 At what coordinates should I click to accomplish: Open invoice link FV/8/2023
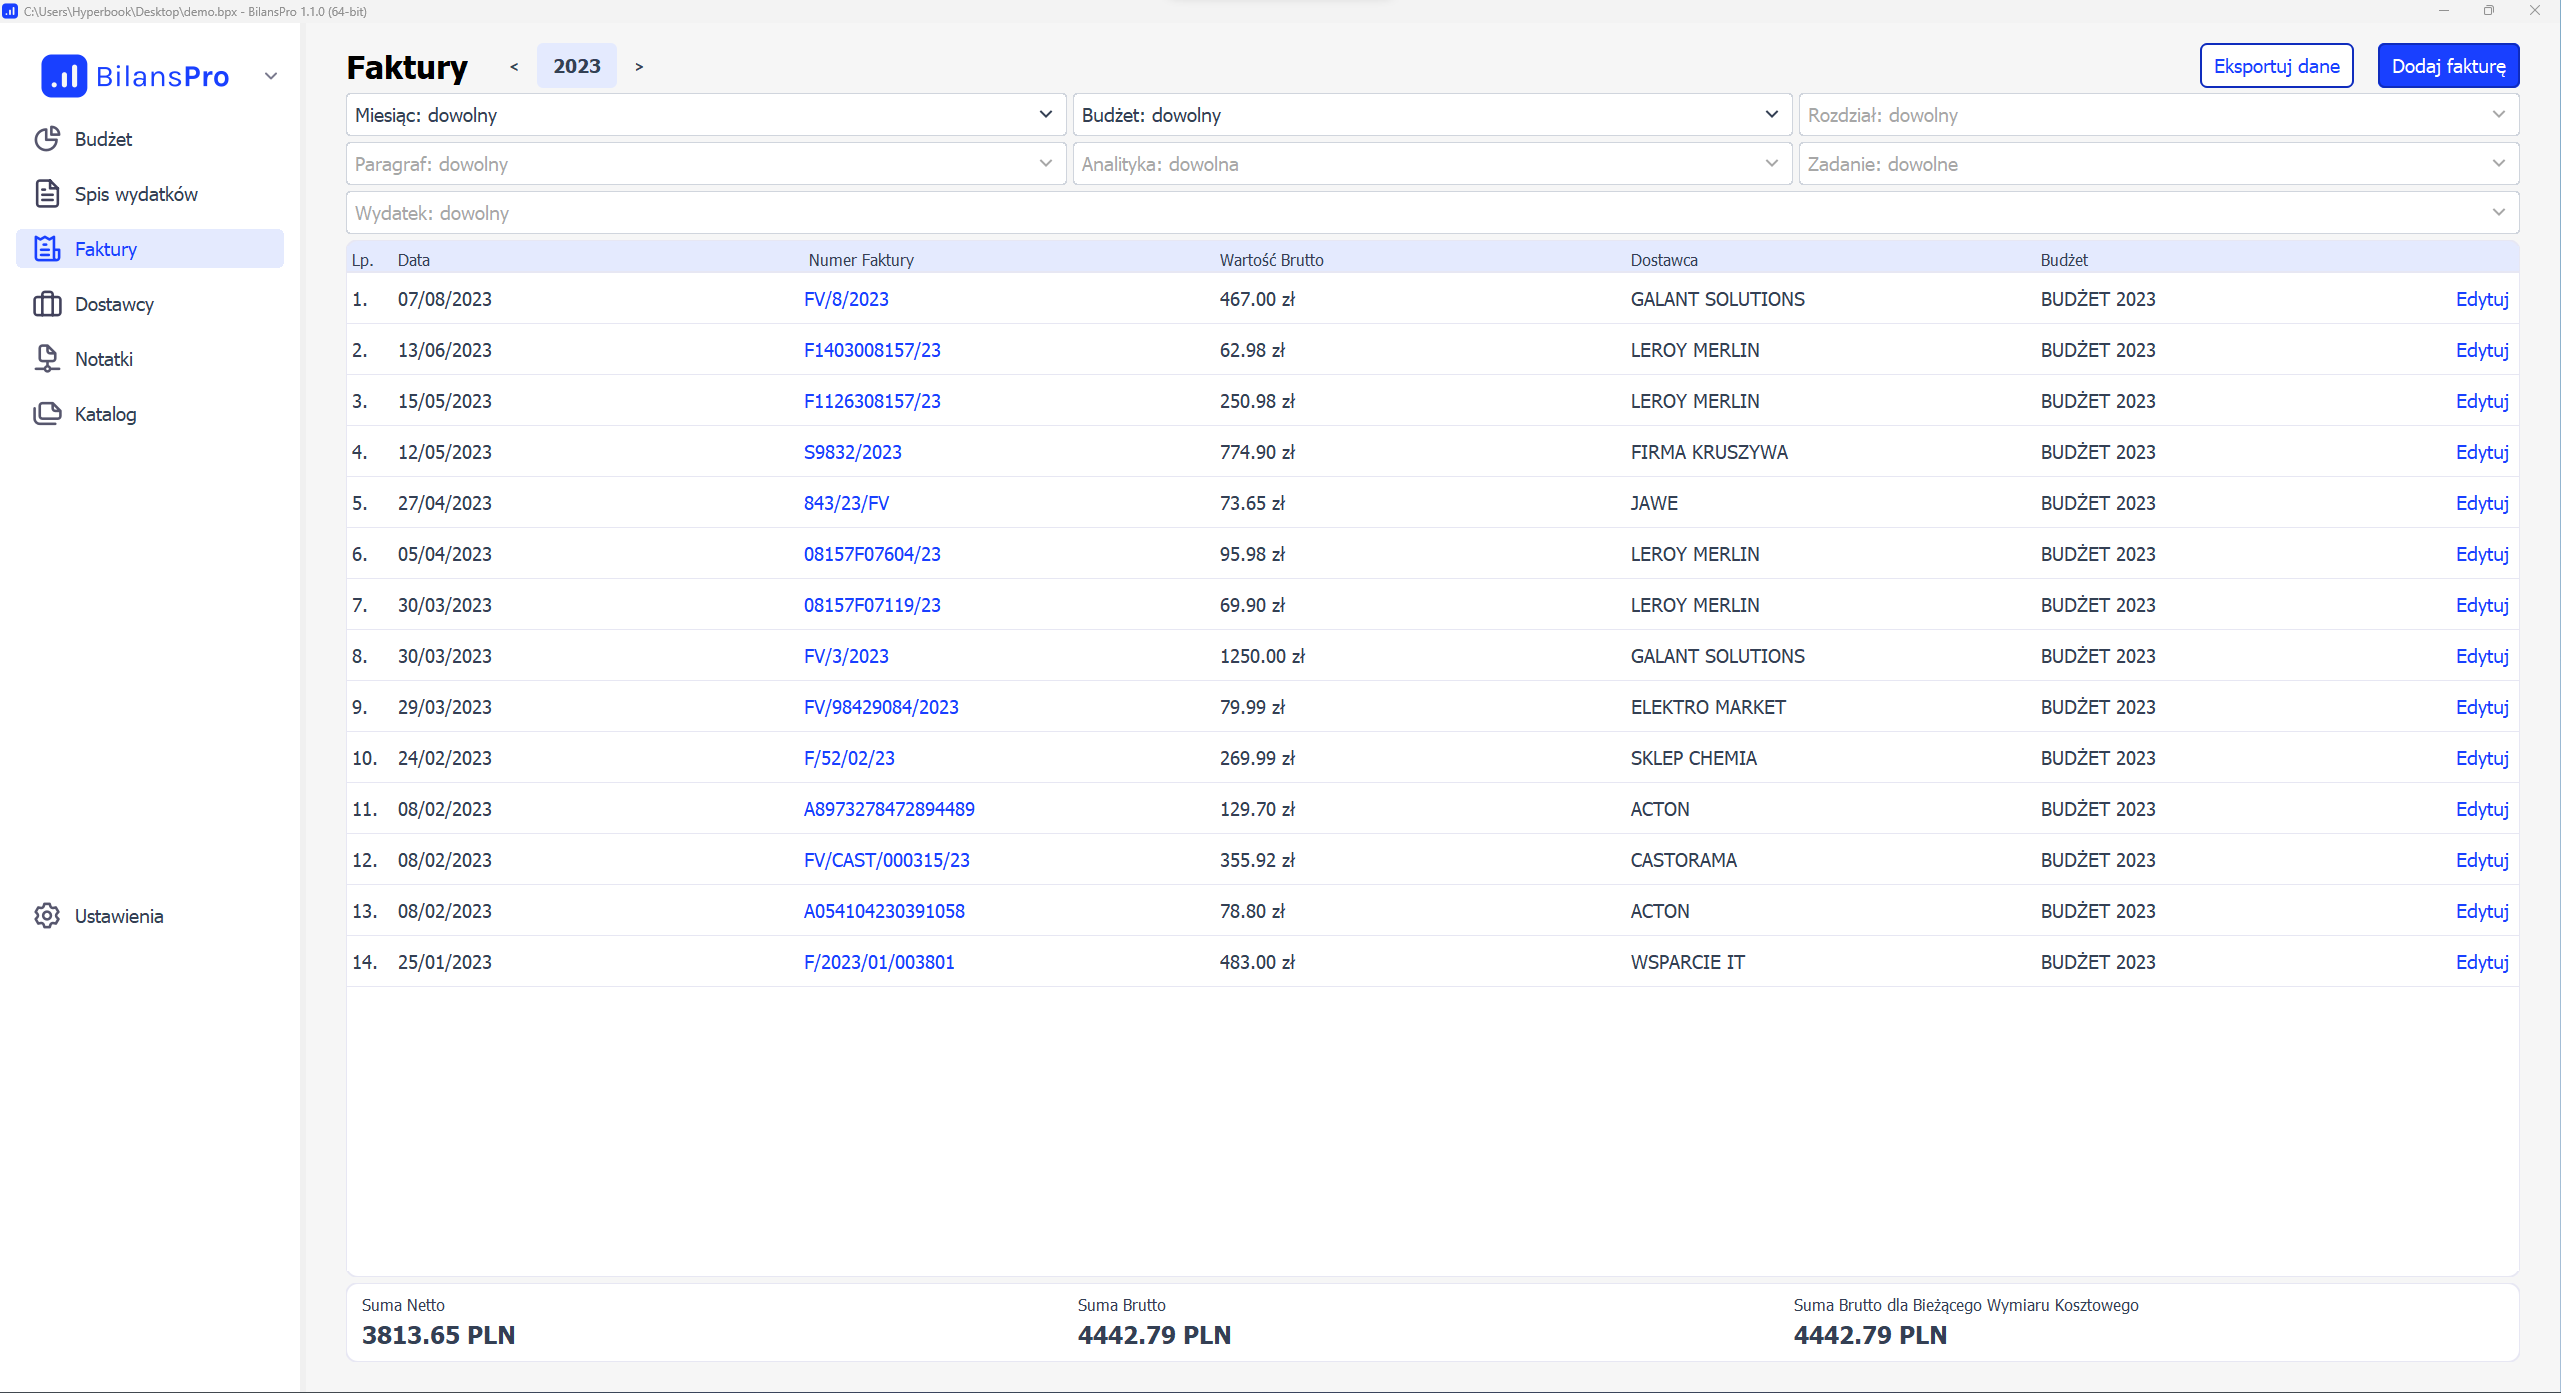tap(846, 299)
